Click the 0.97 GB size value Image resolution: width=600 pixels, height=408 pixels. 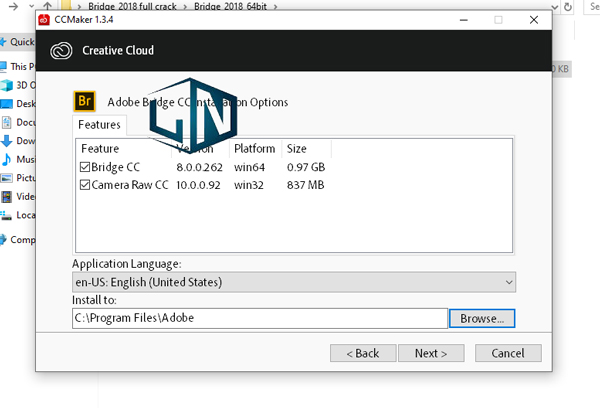[306, 167]
